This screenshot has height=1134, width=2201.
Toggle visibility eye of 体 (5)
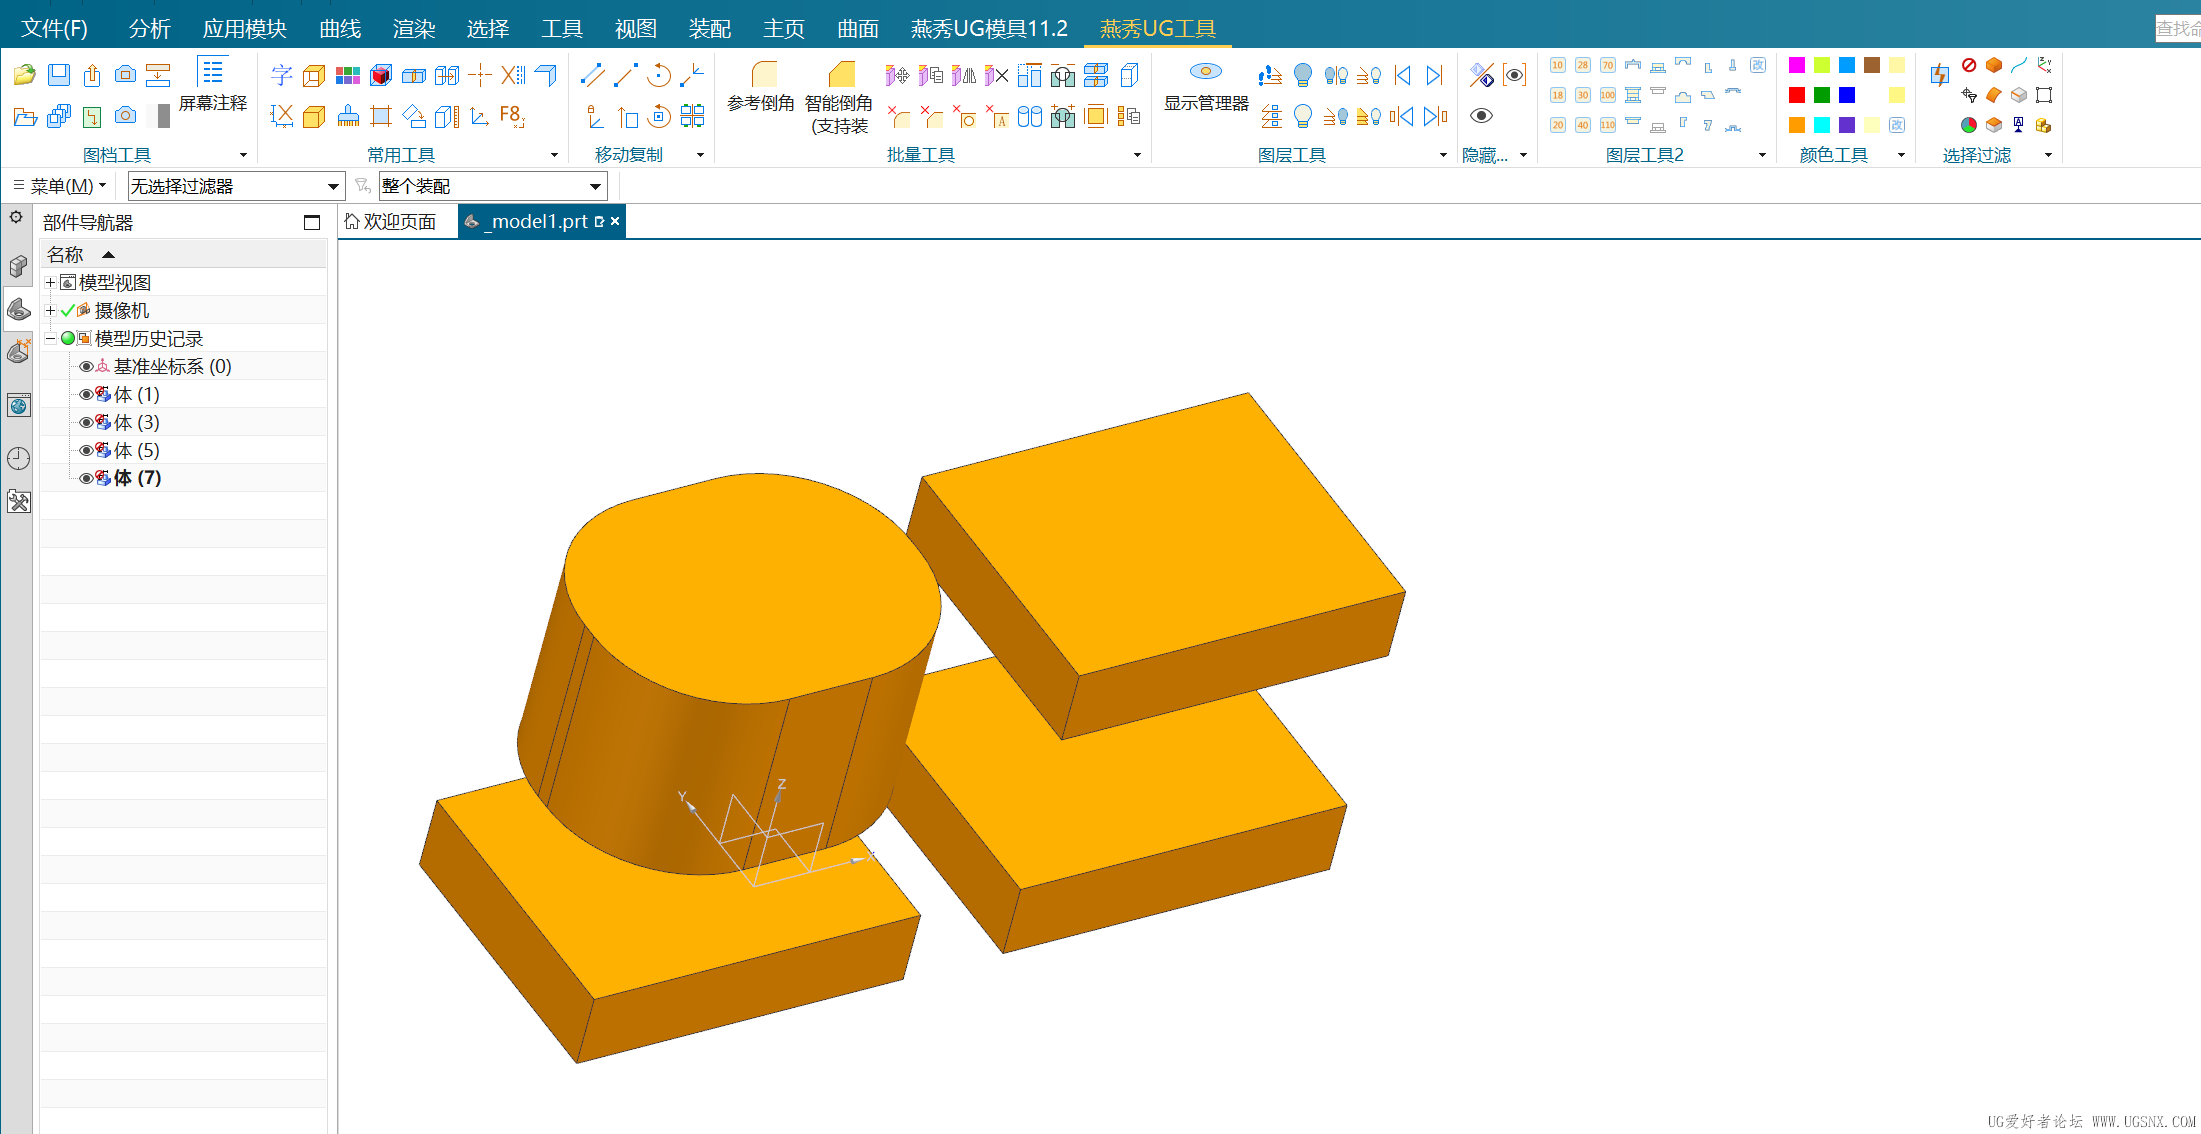tap(86, 451)
